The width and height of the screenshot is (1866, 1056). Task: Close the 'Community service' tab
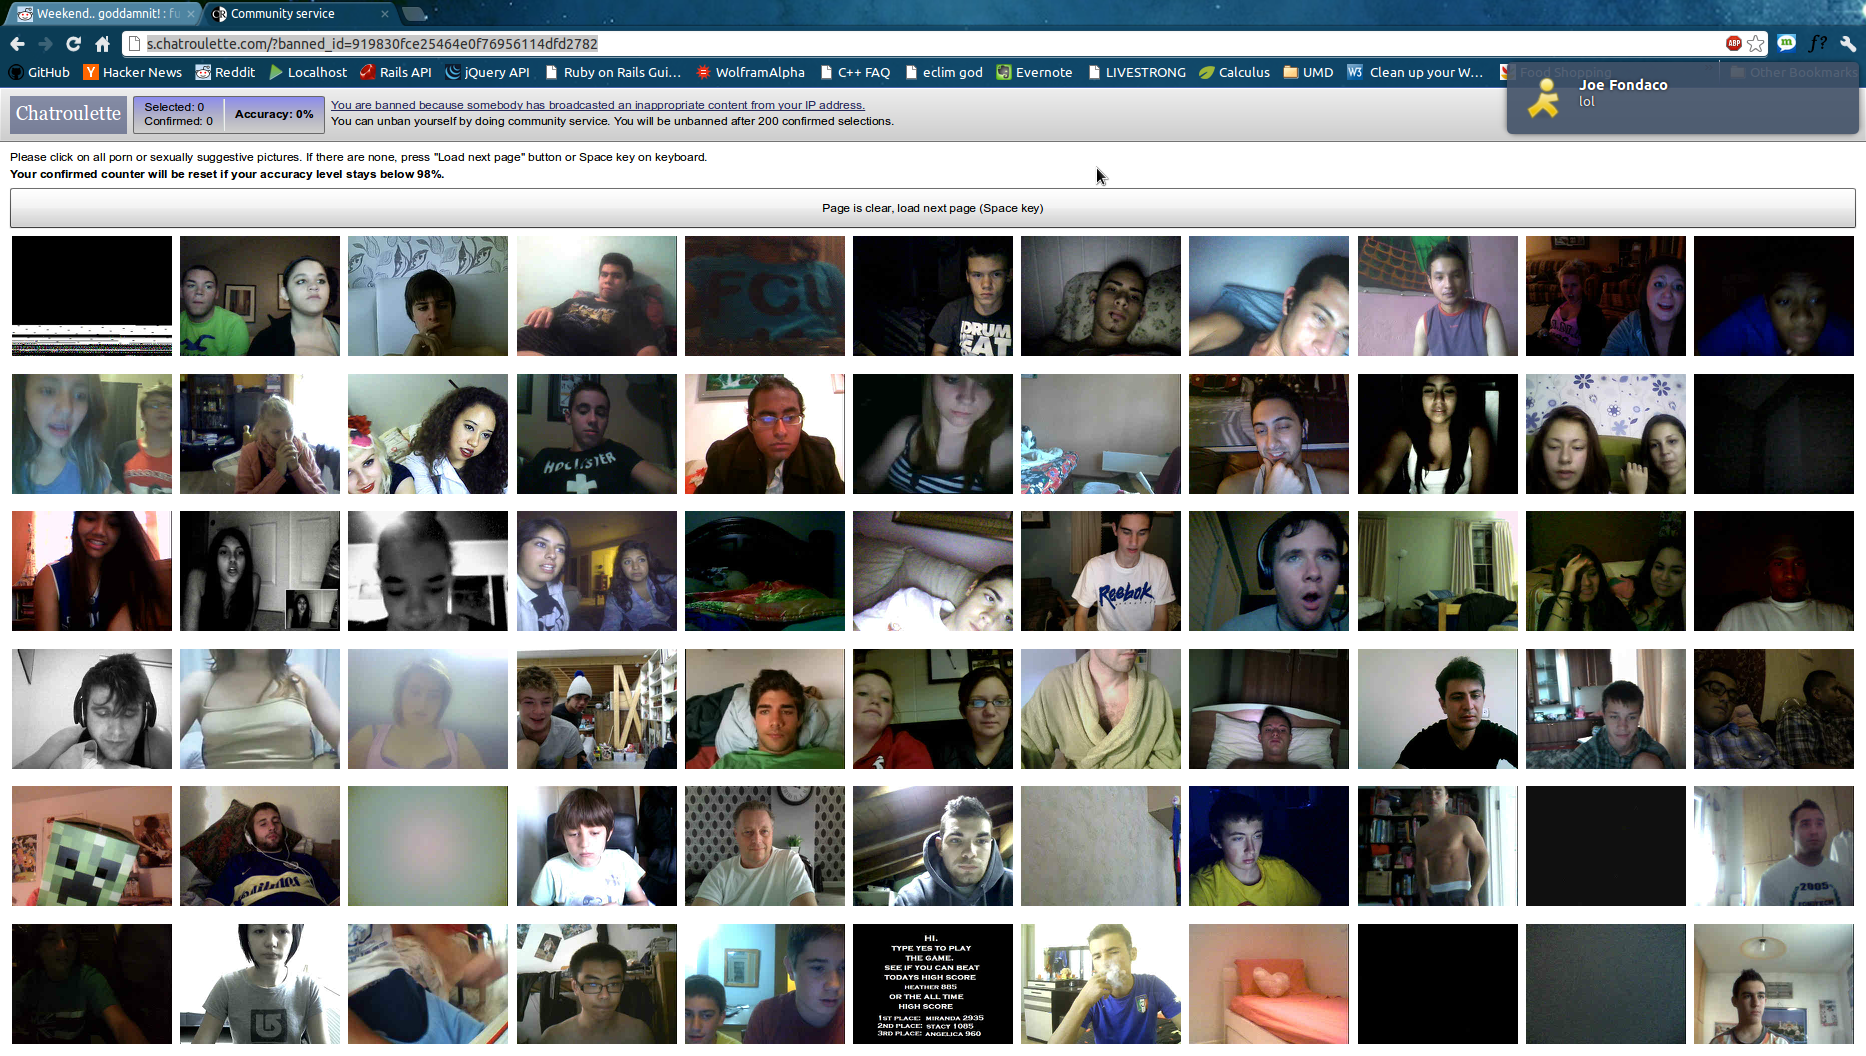(385, 14)
